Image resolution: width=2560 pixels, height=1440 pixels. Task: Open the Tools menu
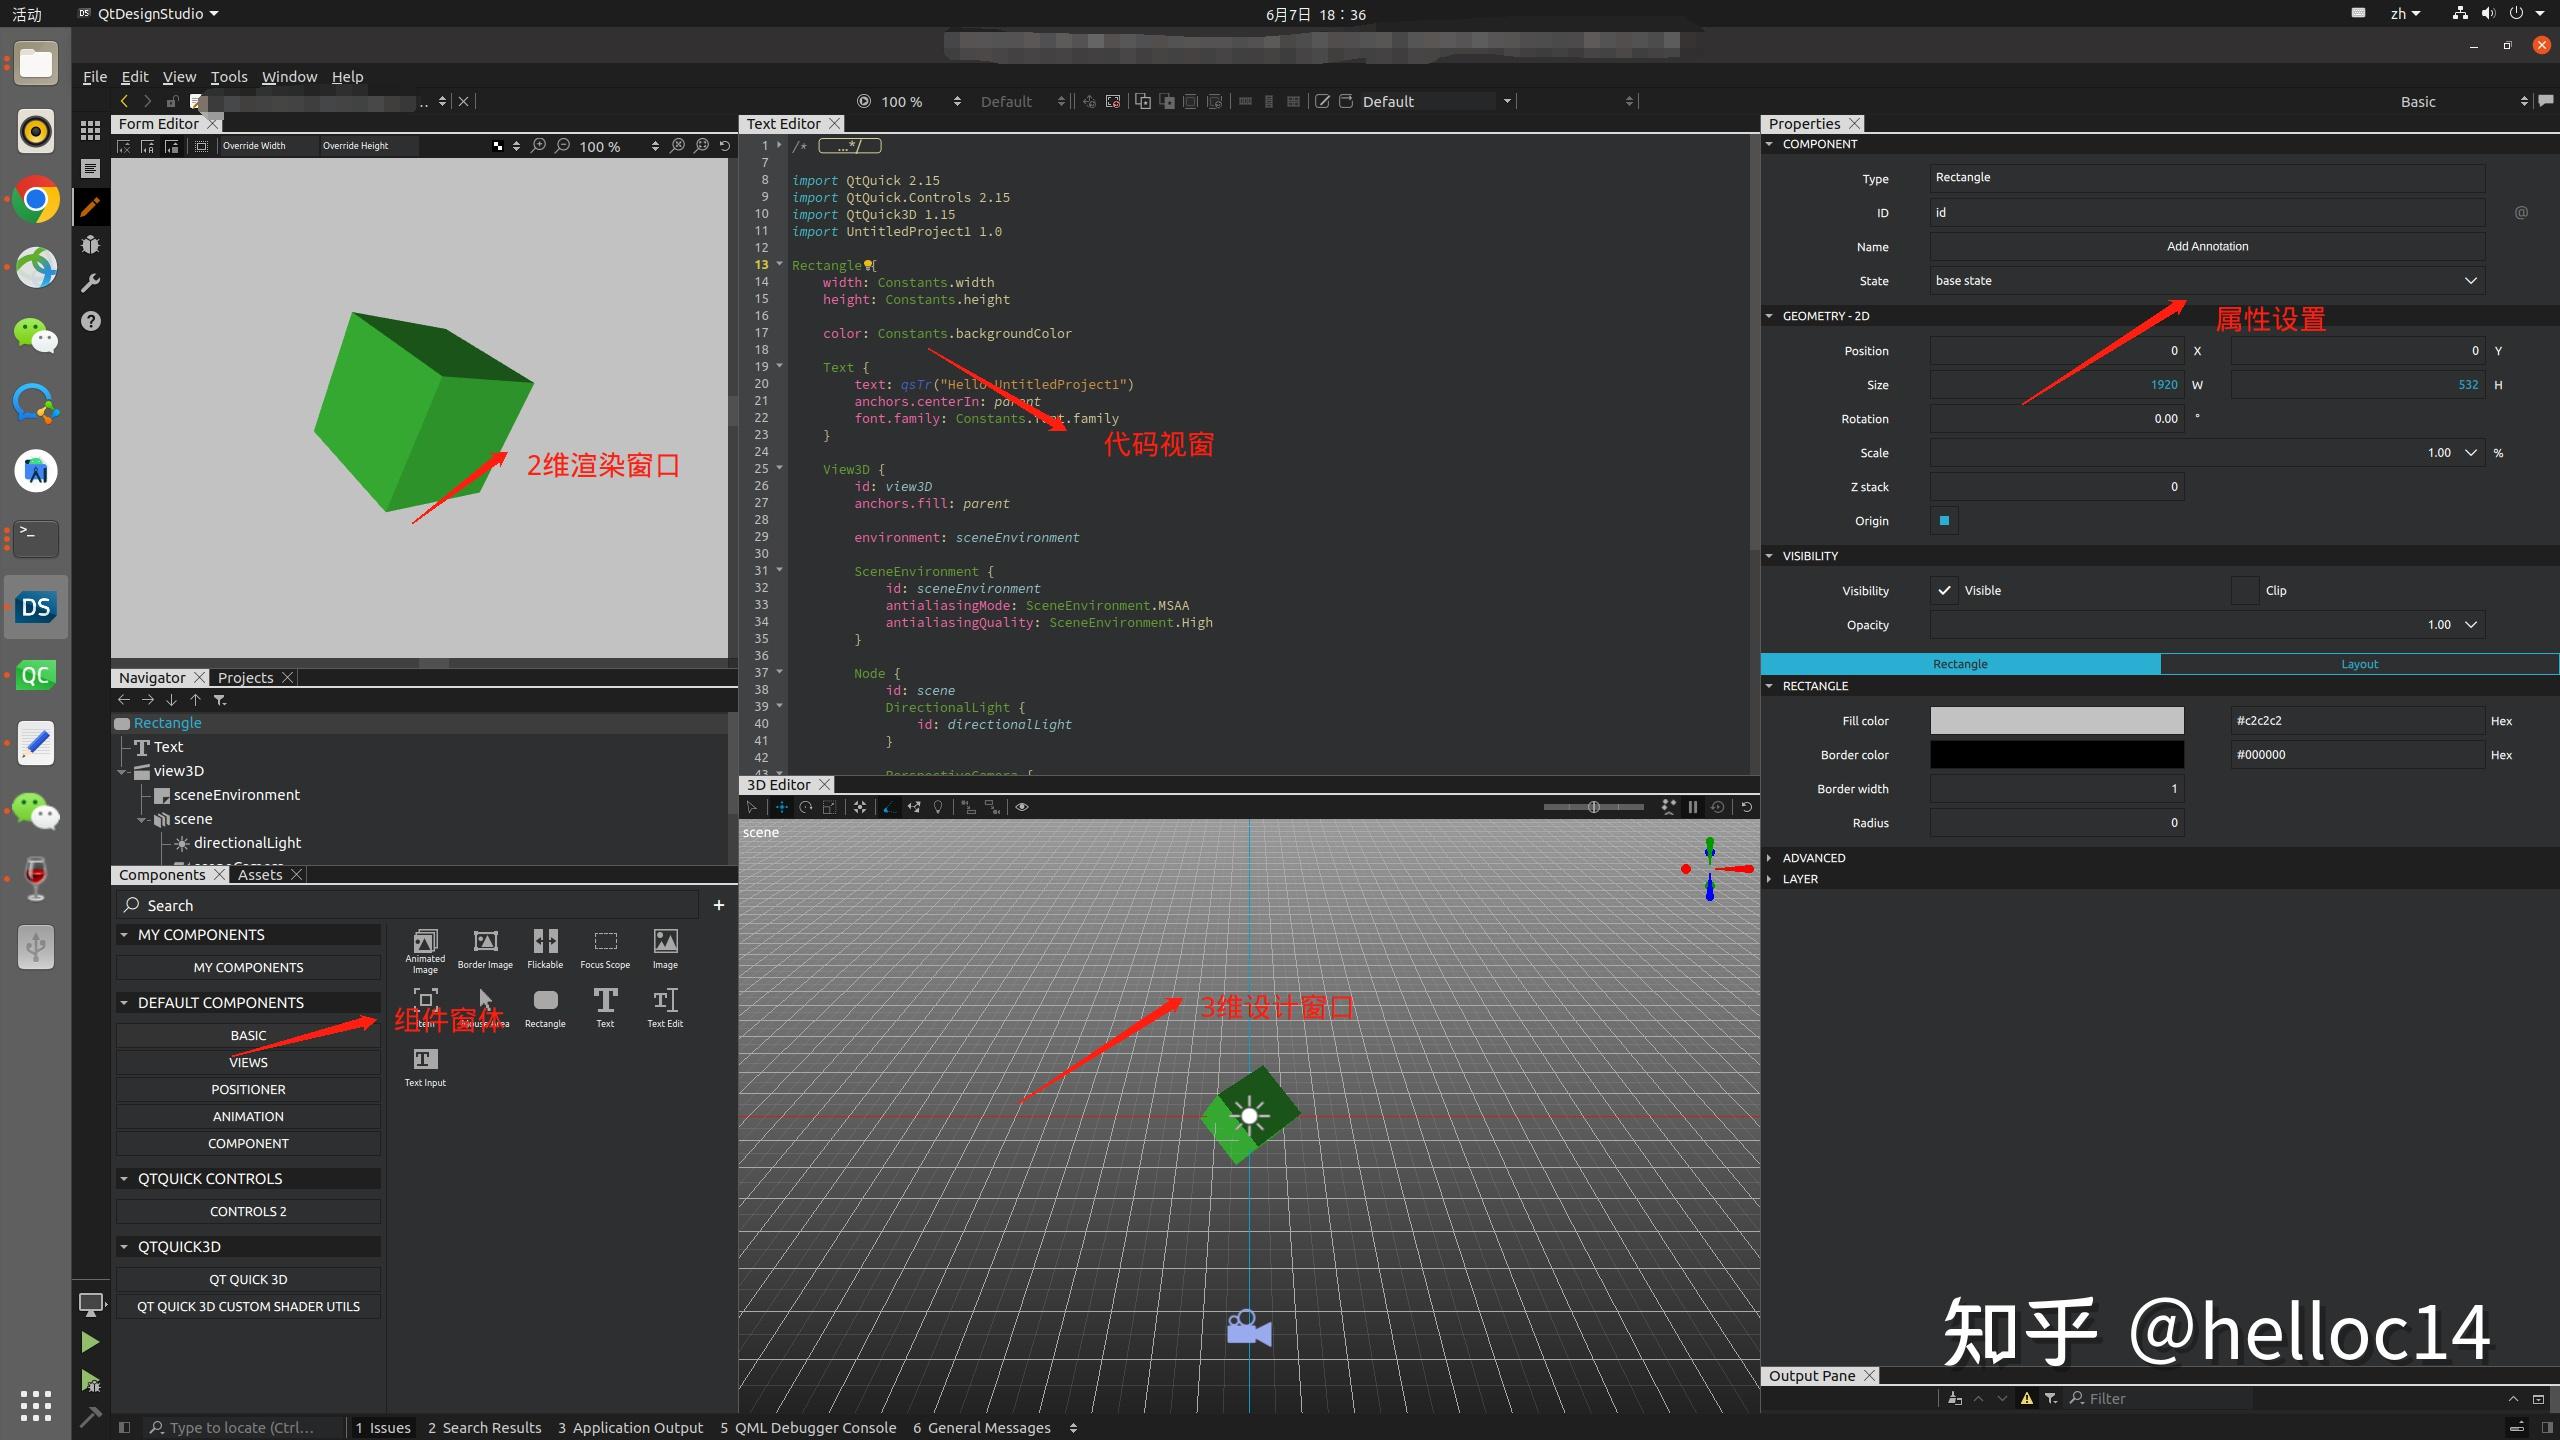click(228, 77)
